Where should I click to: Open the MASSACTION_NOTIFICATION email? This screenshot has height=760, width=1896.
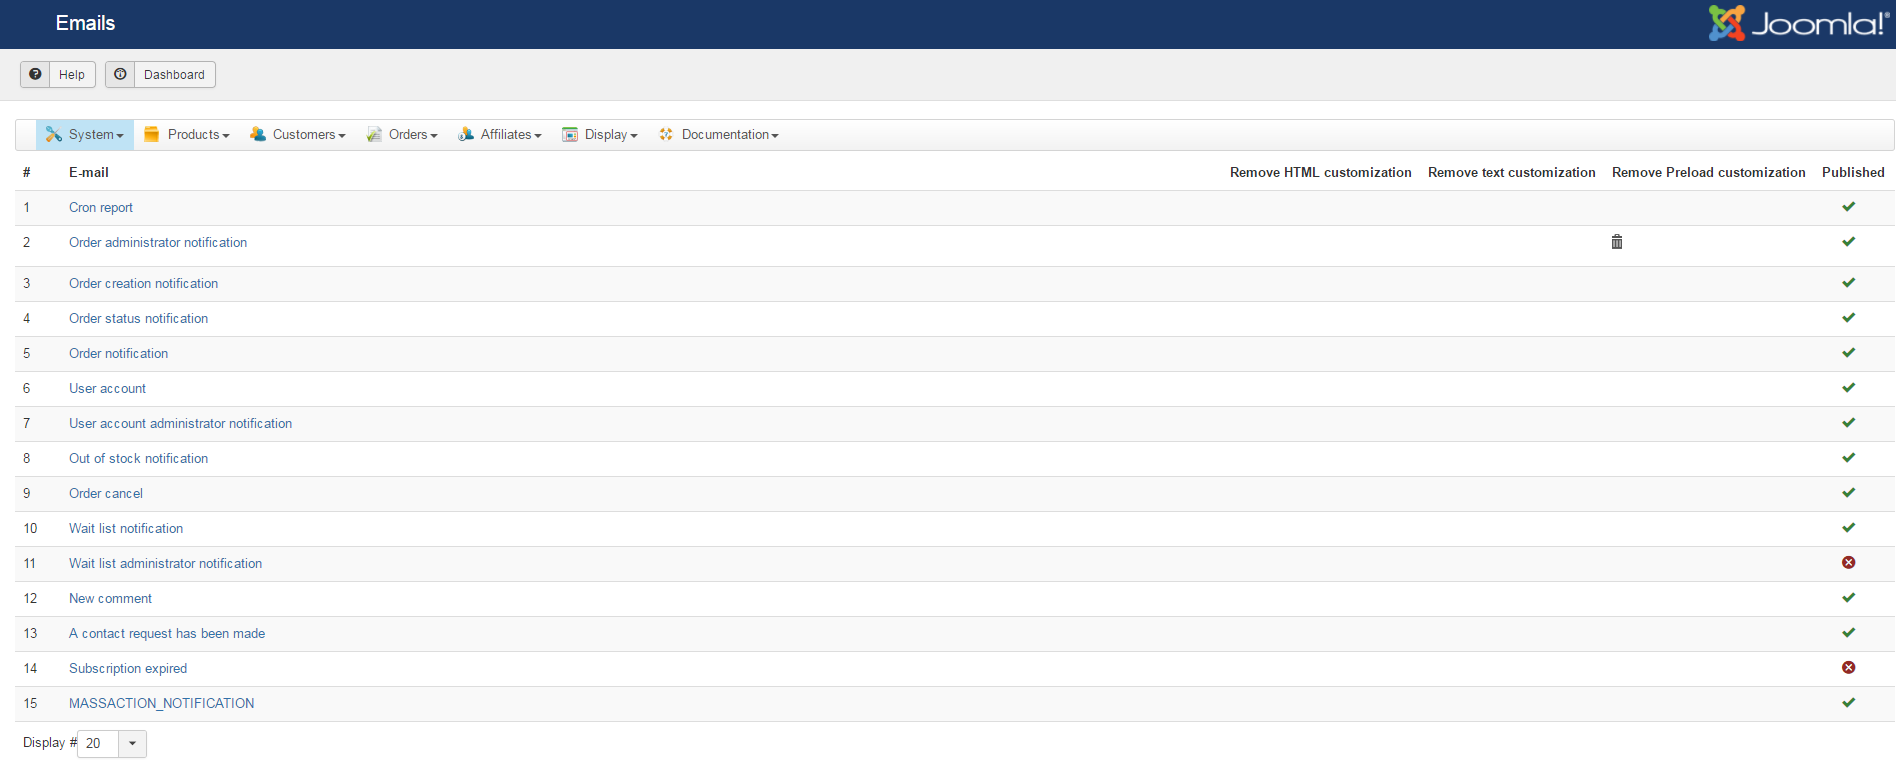[x=161, y=703]
